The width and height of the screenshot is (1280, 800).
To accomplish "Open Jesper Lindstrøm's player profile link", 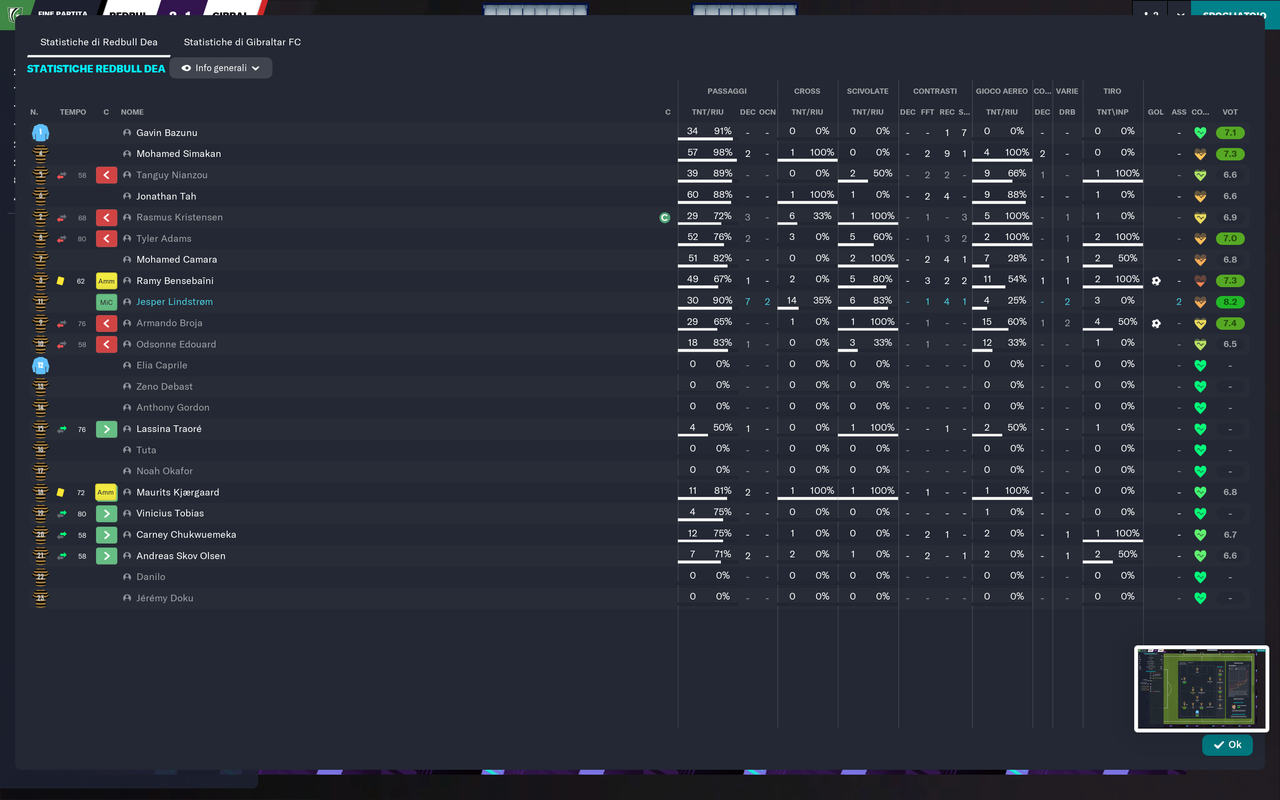I will (174, 302).
